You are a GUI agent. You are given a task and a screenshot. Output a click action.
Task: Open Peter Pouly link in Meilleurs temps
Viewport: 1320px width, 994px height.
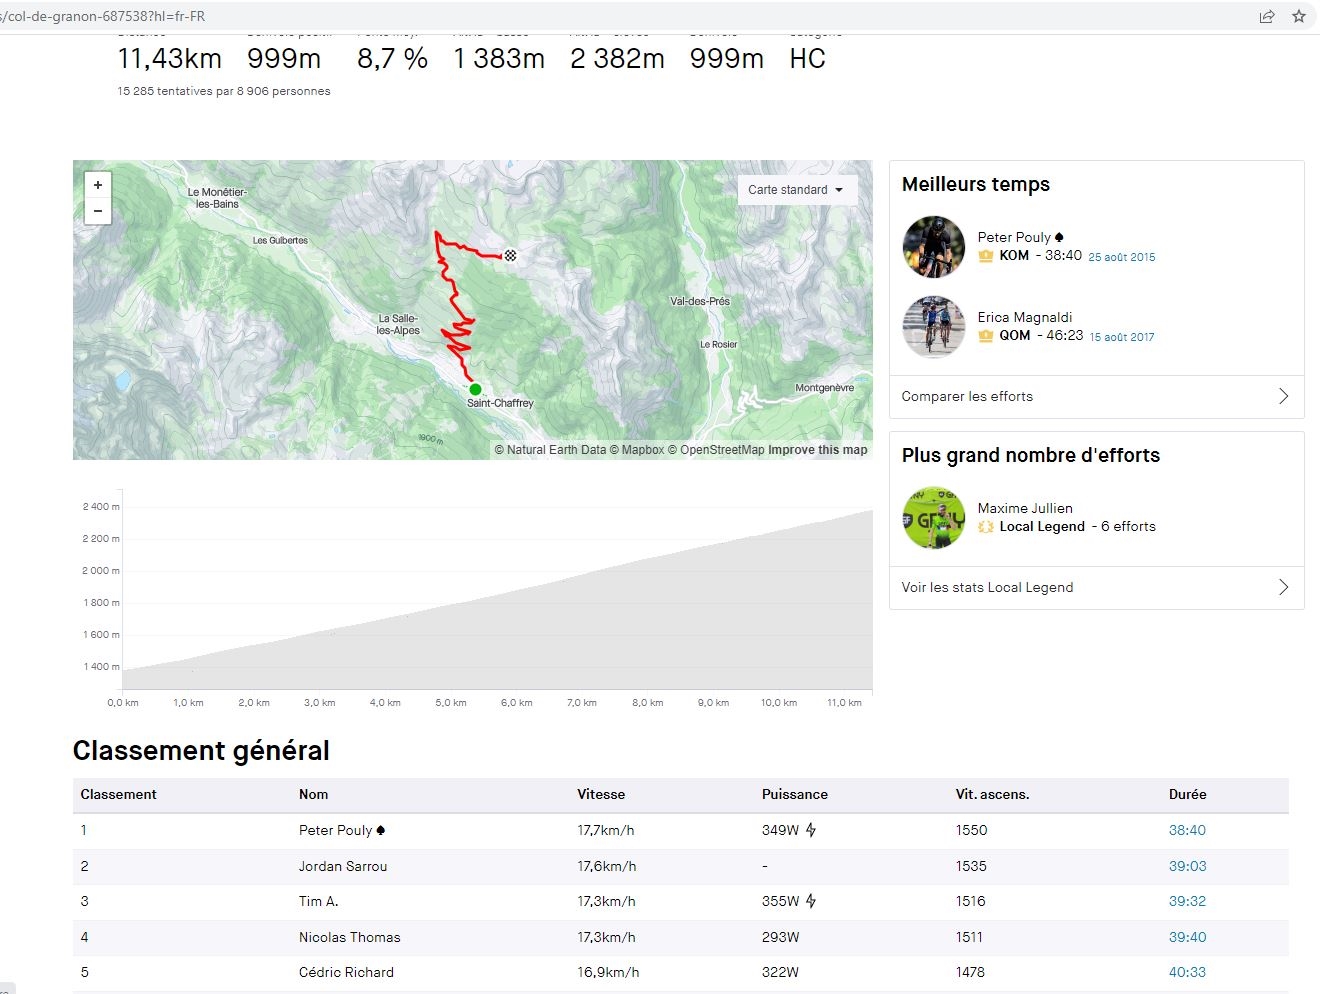click(1014, 237)
